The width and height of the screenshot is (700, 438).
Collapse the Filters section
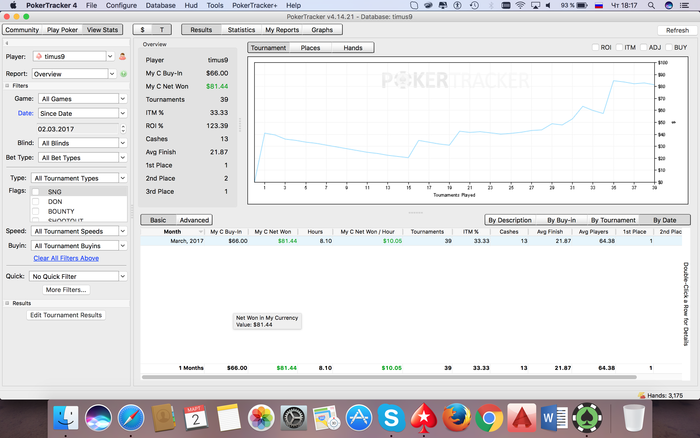point(7,85)
